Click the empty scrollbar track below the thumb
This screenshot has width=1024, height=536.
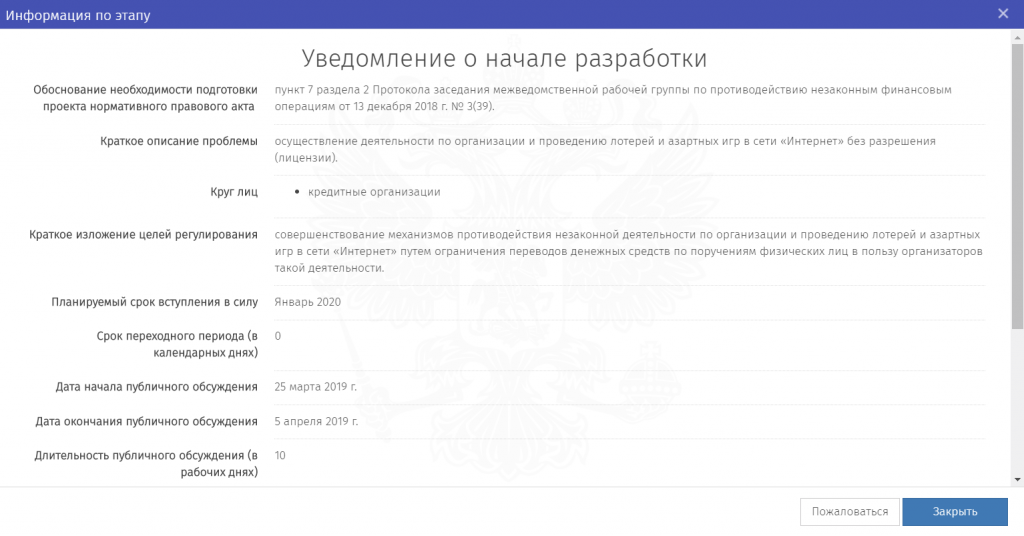pos(1017,400)
